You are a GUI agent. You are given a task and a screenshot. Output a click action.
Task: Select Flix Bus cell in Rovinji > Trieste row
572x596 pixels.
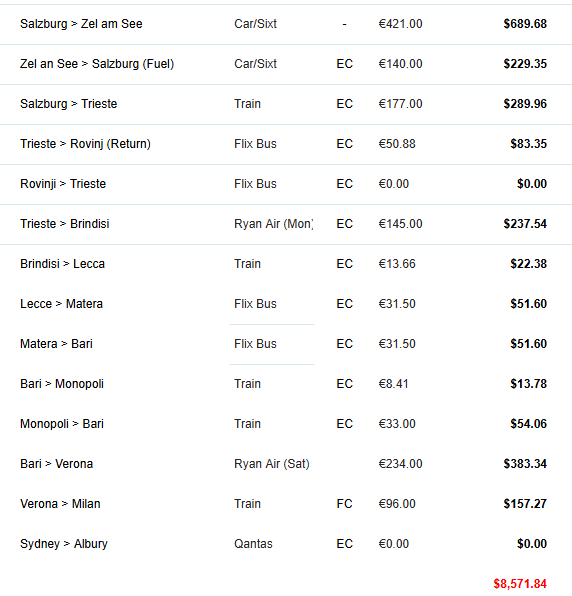[255, 184]
